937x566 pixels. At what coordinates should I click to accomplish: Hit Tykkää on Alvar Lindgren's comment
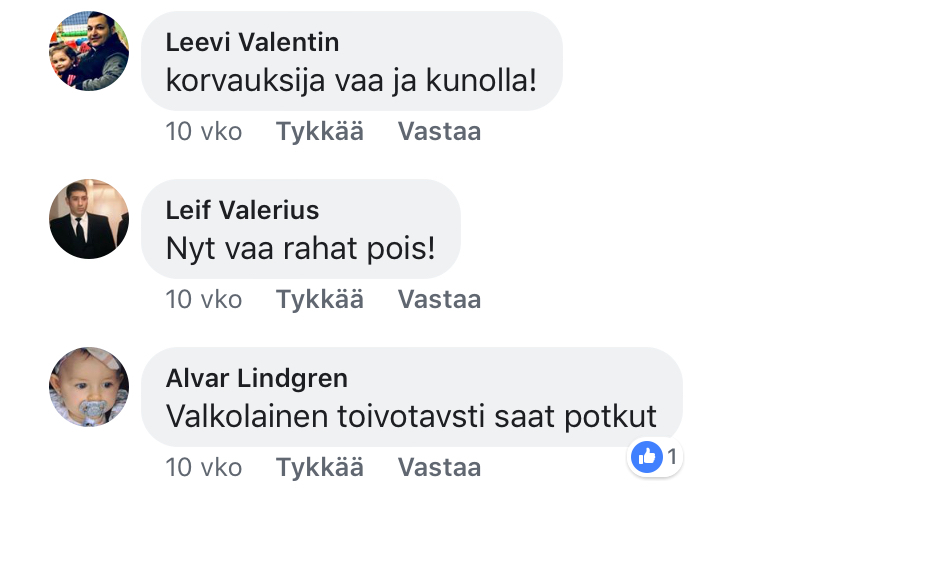tap(320, 467)
